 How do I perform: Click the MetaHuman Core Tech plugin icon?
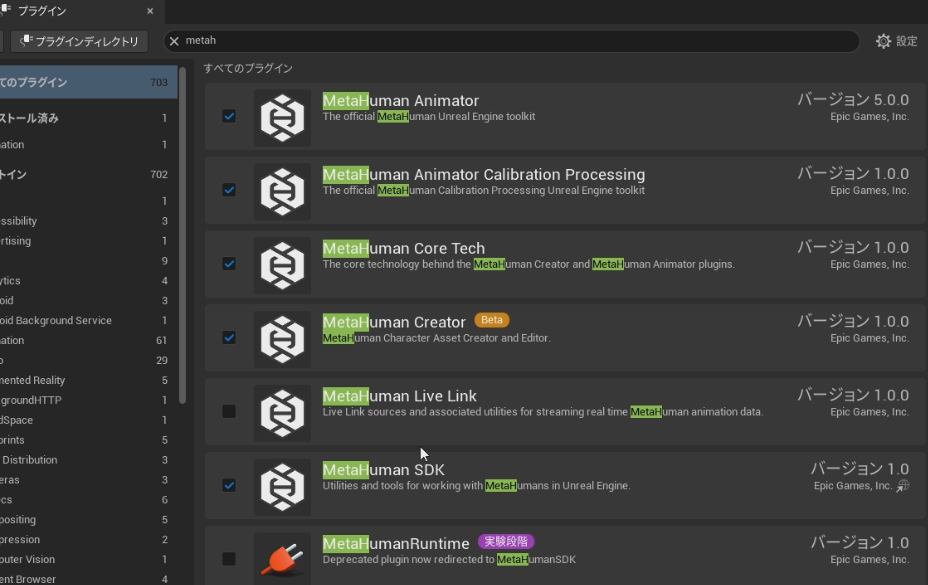282,265
